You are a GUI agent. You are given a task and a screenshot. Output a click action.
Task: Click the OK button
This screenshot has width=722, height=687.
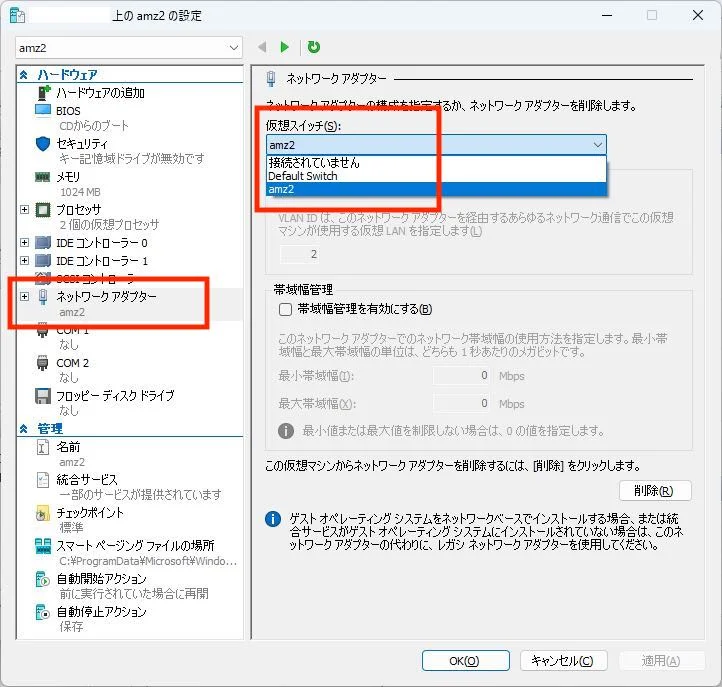(465, 661)
